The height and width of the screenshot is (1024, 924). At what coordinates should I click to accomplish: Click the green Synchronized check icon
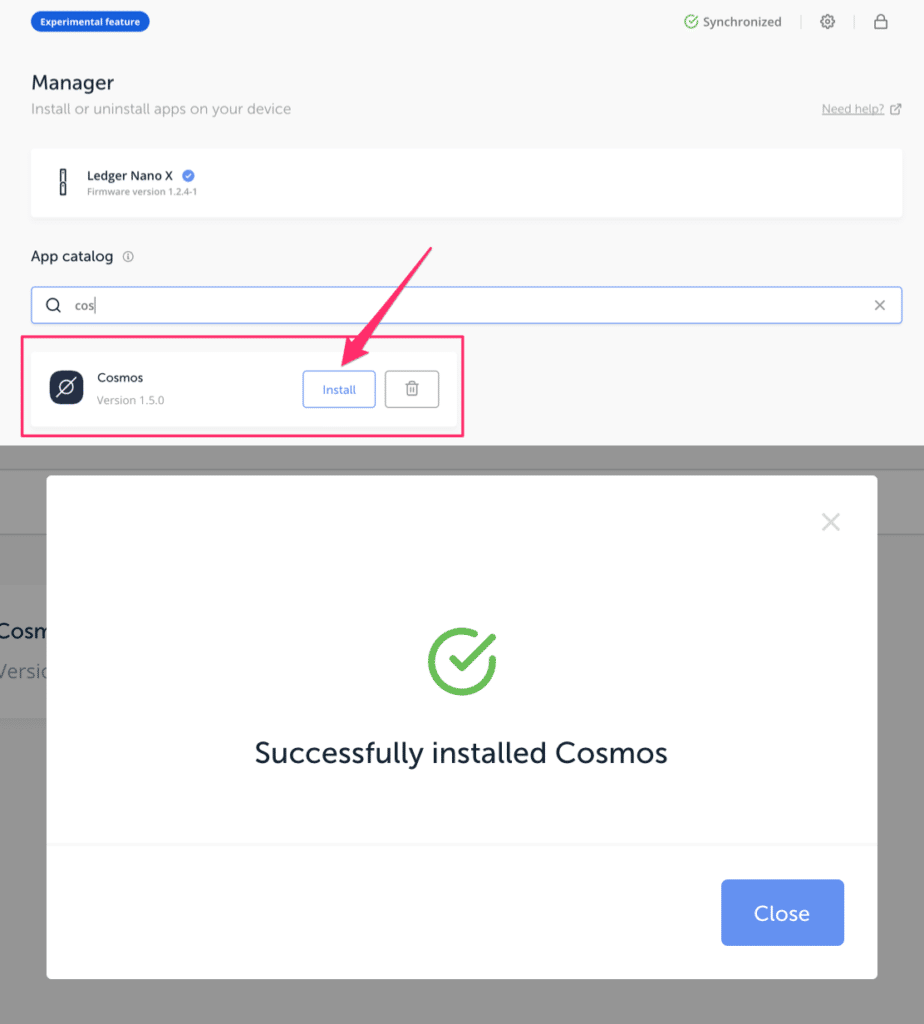coord(691,21)
